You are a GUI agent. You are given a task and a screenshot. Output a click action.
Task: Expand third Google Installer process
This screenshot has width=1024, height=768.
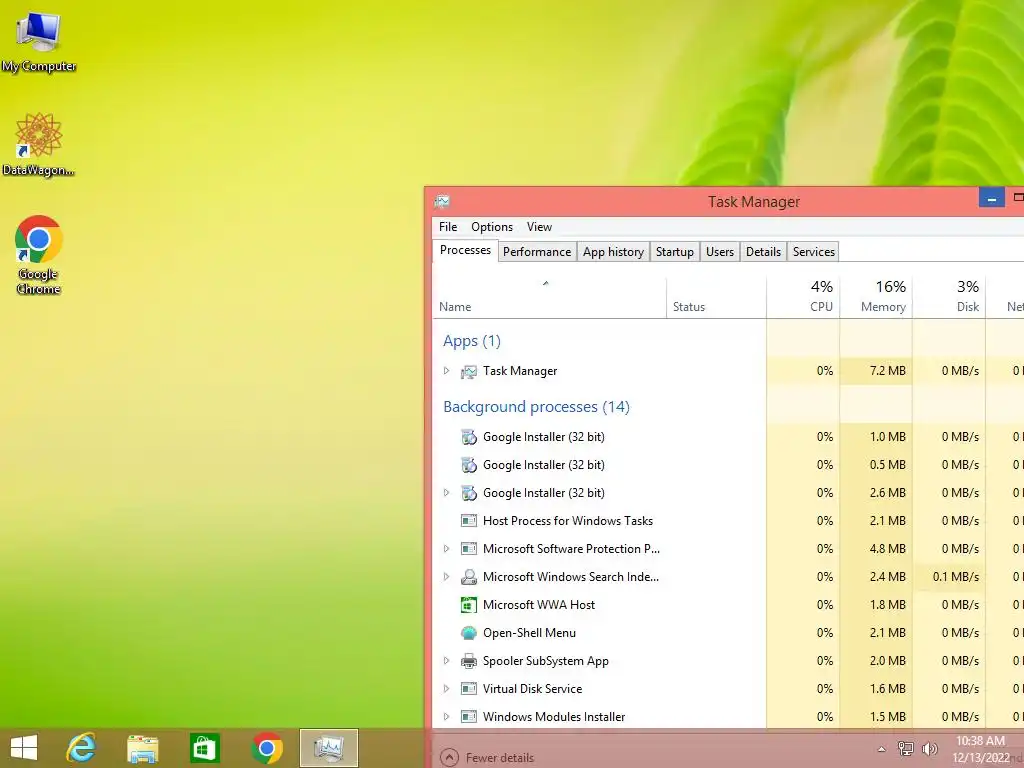447,493
